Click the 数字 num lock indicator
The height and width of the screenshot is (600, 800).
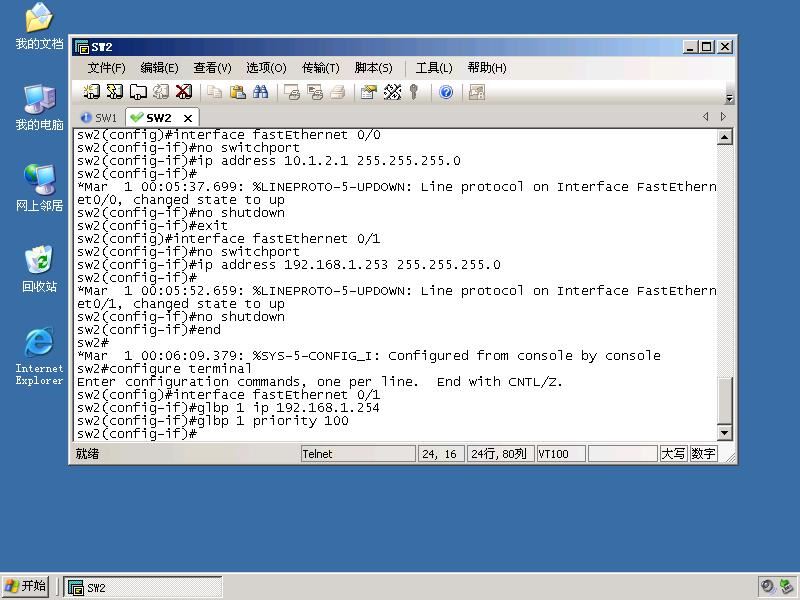(703, 454)
